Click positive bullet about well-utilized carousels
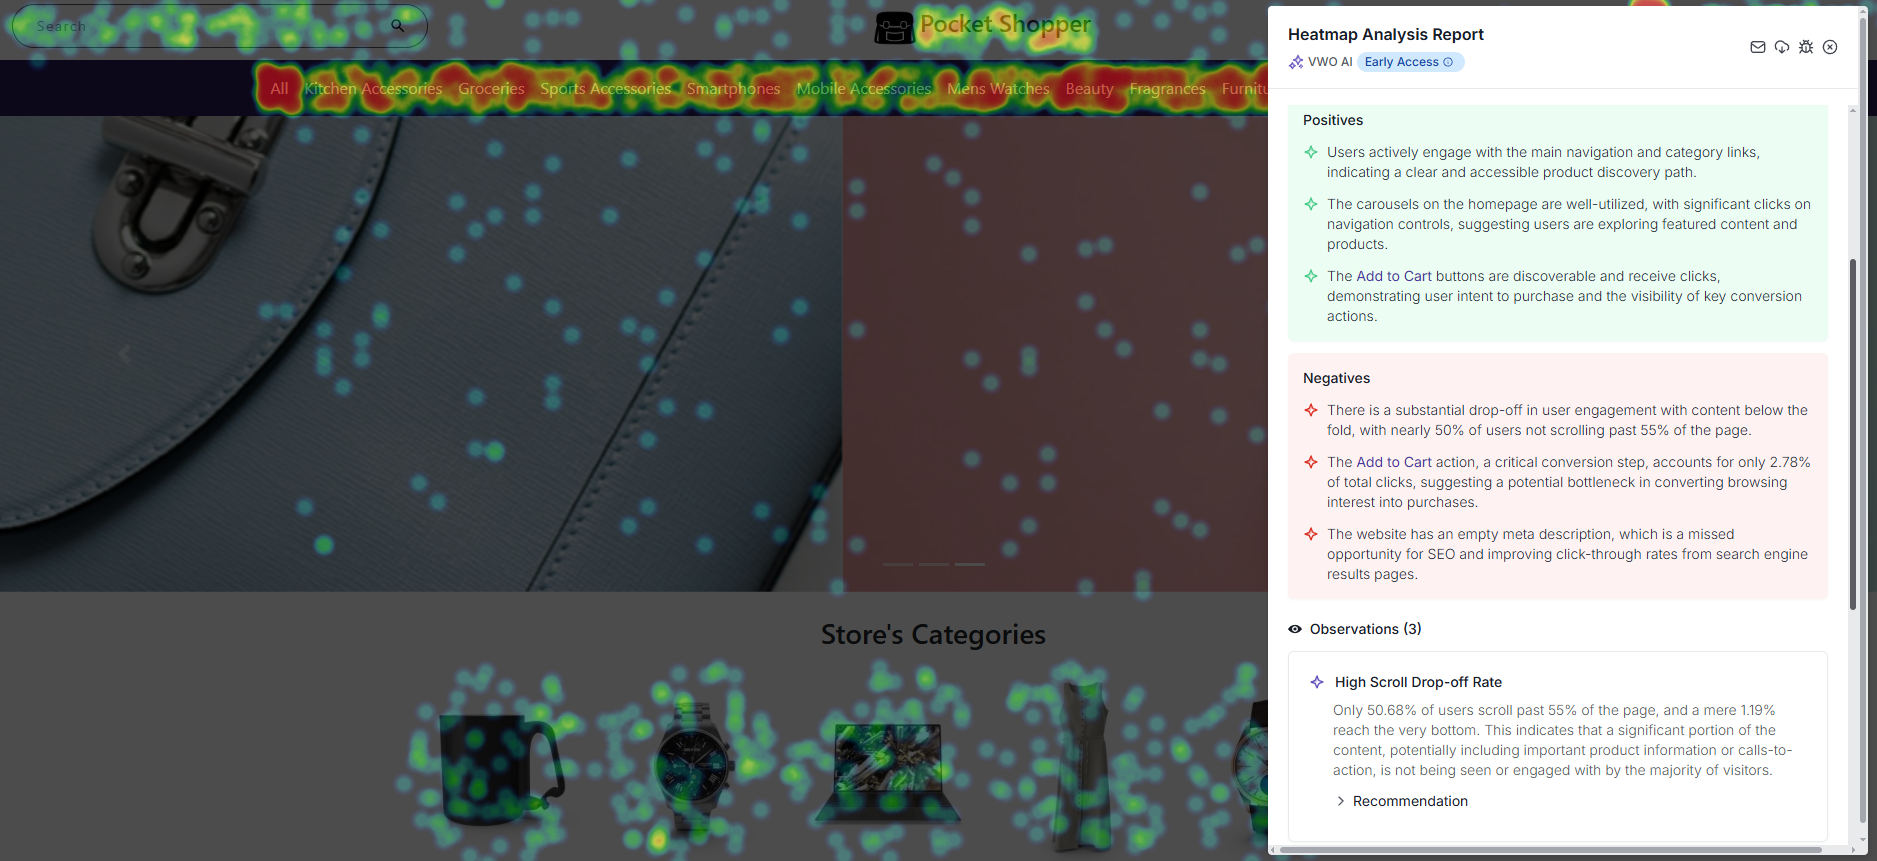Image resolution: width=1877 pixels, height=861 pixels. pos(1569,224)
